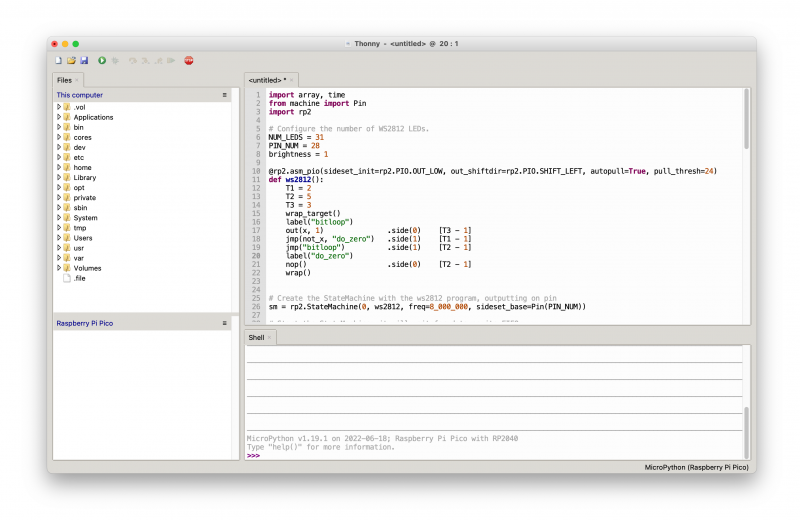800x520 pixels.
Task: Save the script with the floppy icon
Action: (84, 61)
